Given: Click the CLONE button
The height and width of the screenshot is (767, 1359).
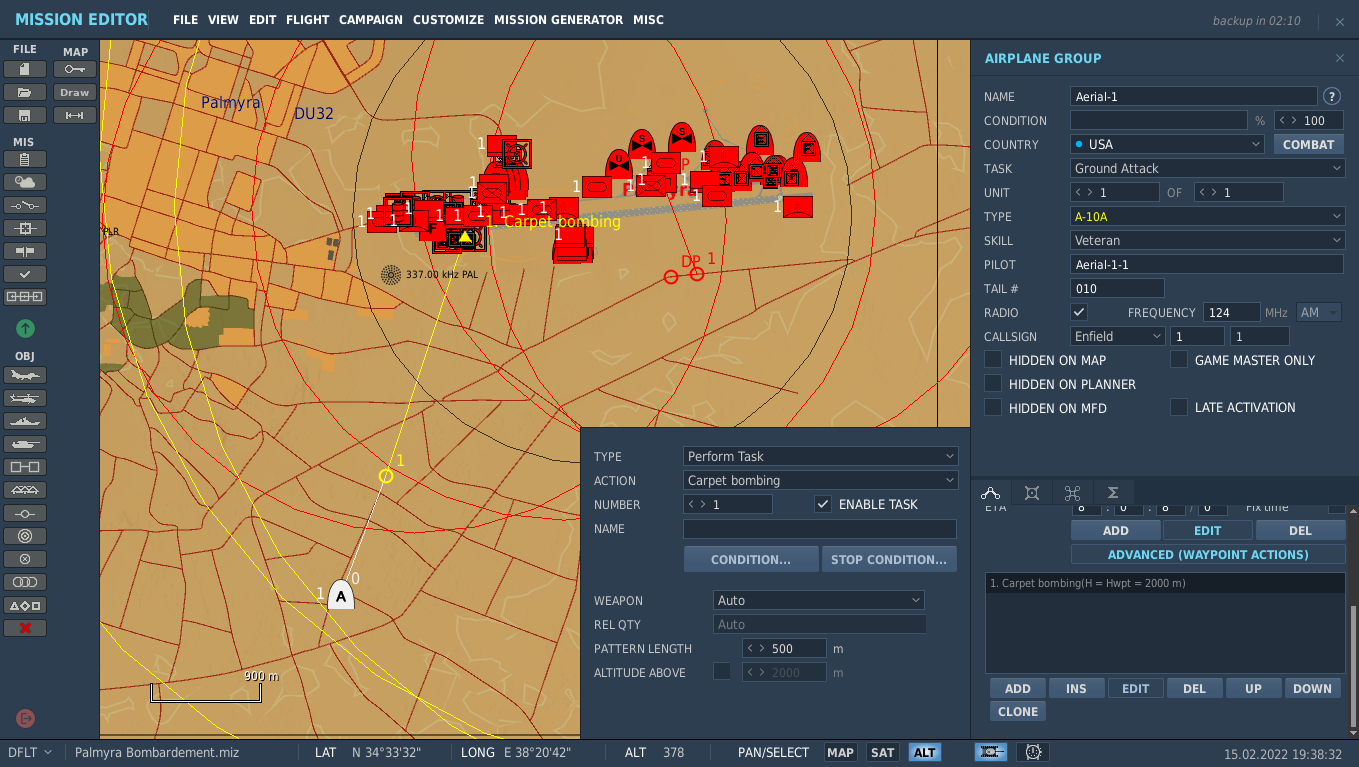Looking at the screenshot, I should click(x=1018, y=712).
